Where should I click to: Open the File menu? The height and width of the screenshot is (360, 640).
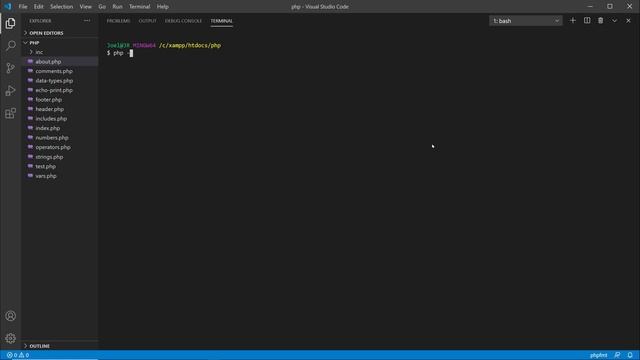click(23, 7)
